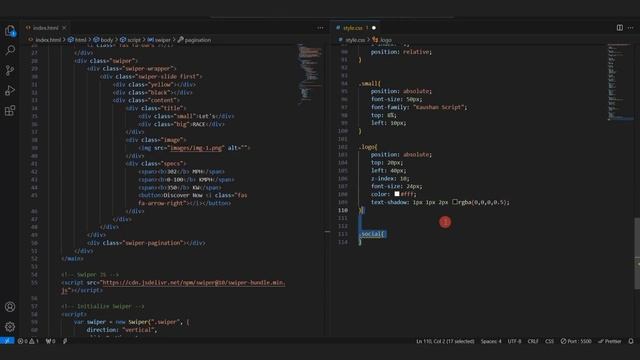Open the Run and Debug view
Image resolution: width=640 pixels, height=360 pixels.
point(10,90)
